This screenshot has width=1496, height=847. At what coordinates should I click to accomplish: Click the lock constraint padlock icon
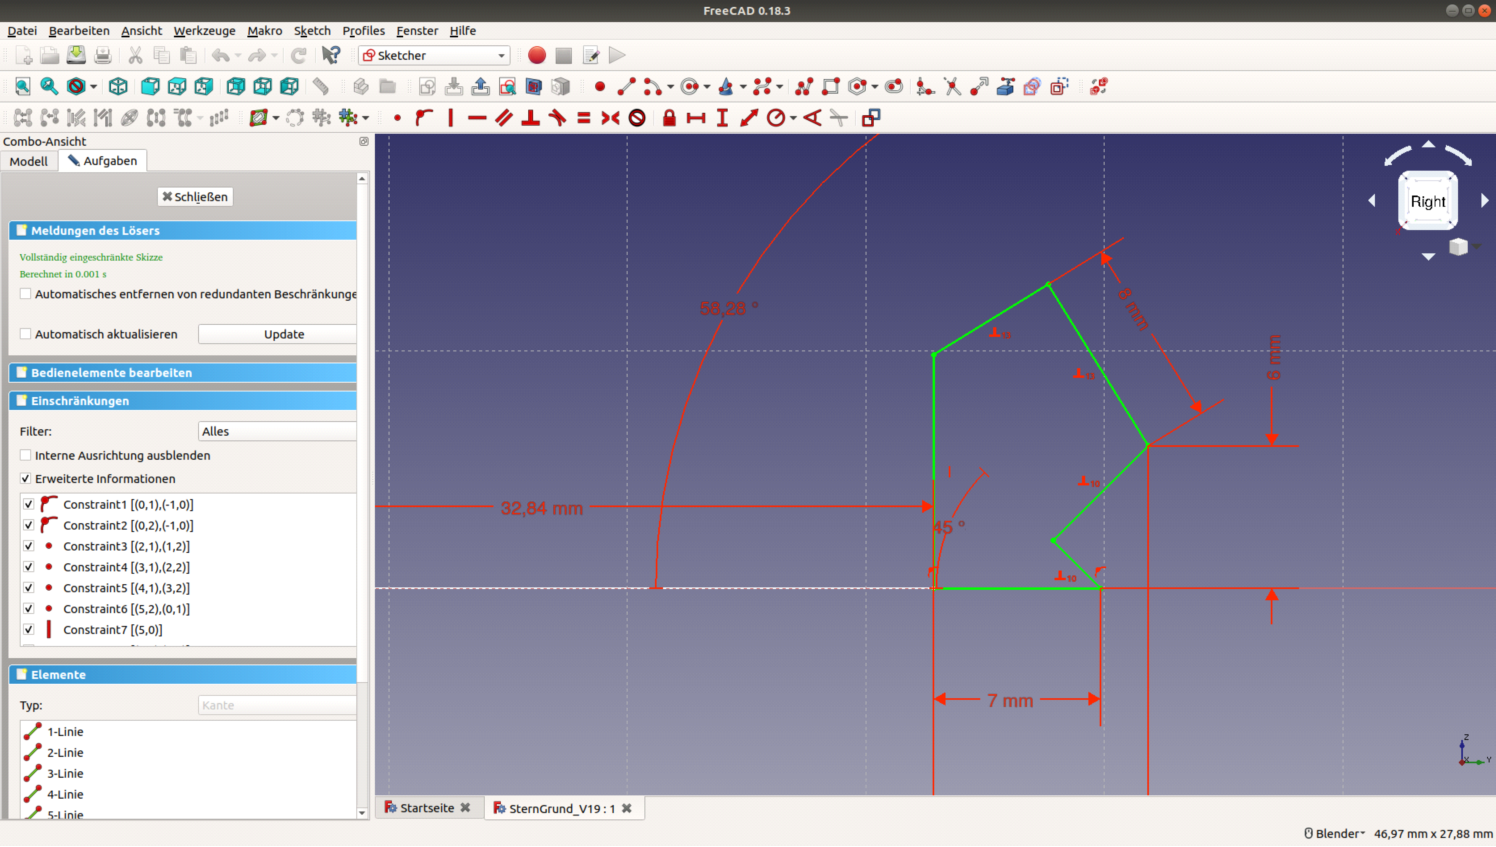pos(669,118)
